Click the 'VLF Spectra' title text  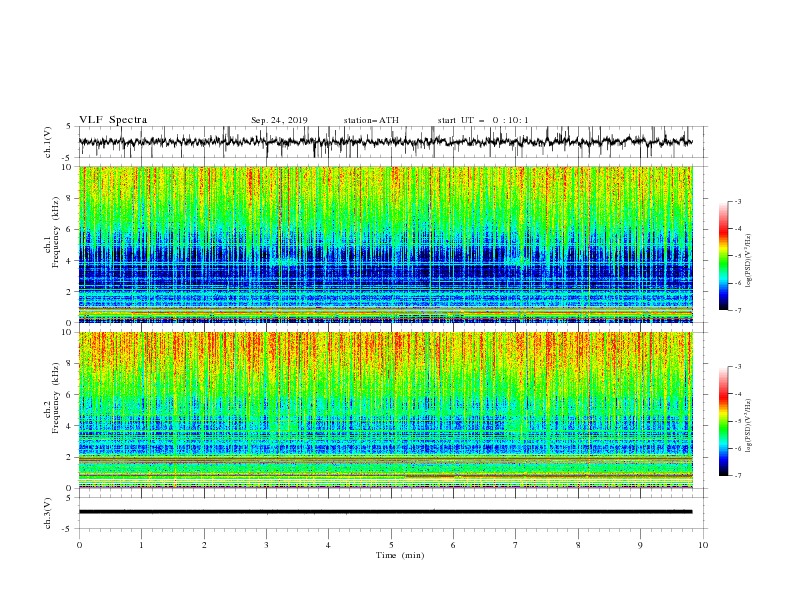tap(113, 120)
